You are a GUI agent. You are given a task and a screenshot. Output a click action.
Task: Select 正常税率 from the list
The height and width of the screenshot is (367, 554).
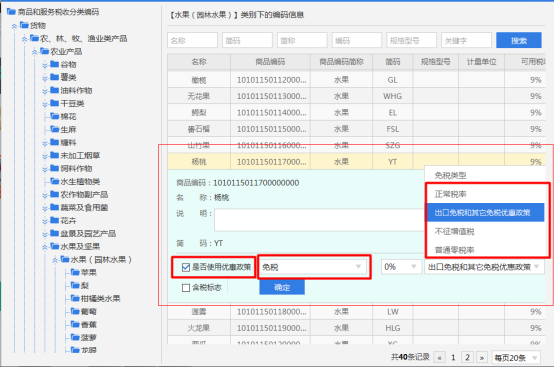point(485,194)
